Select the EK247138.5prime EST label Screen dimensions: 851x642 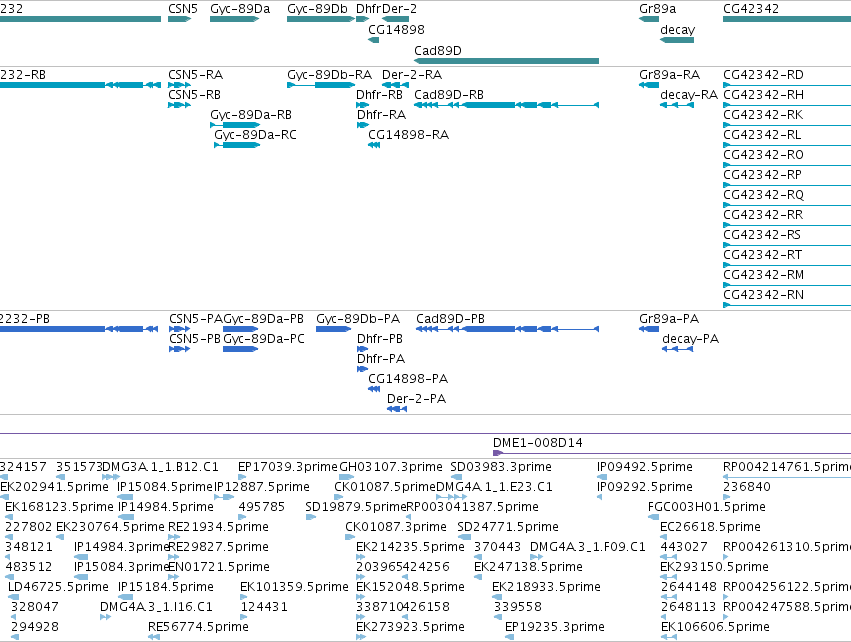pyautogui.click(x=528, y=568)
